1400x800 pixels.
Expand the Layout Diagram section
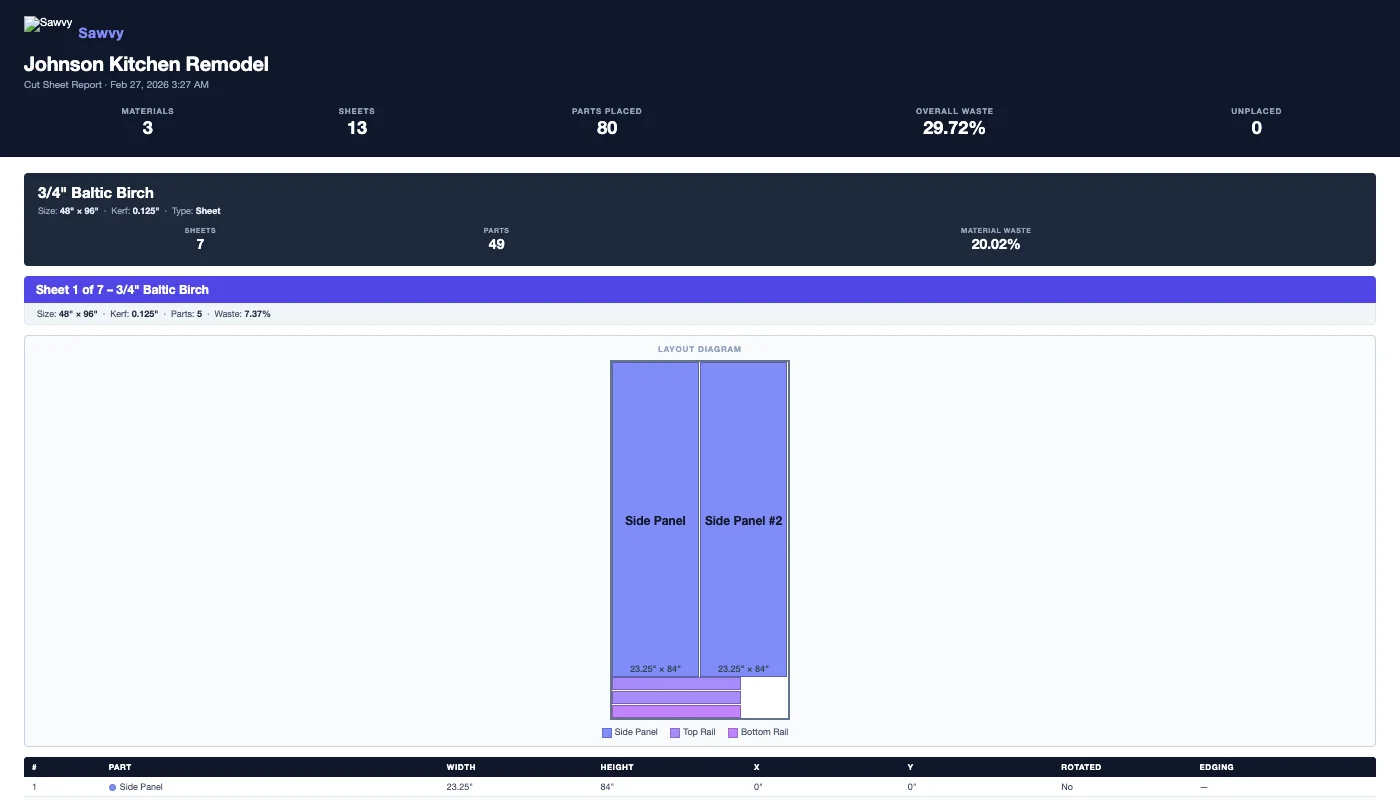click(x=699, y=349)
